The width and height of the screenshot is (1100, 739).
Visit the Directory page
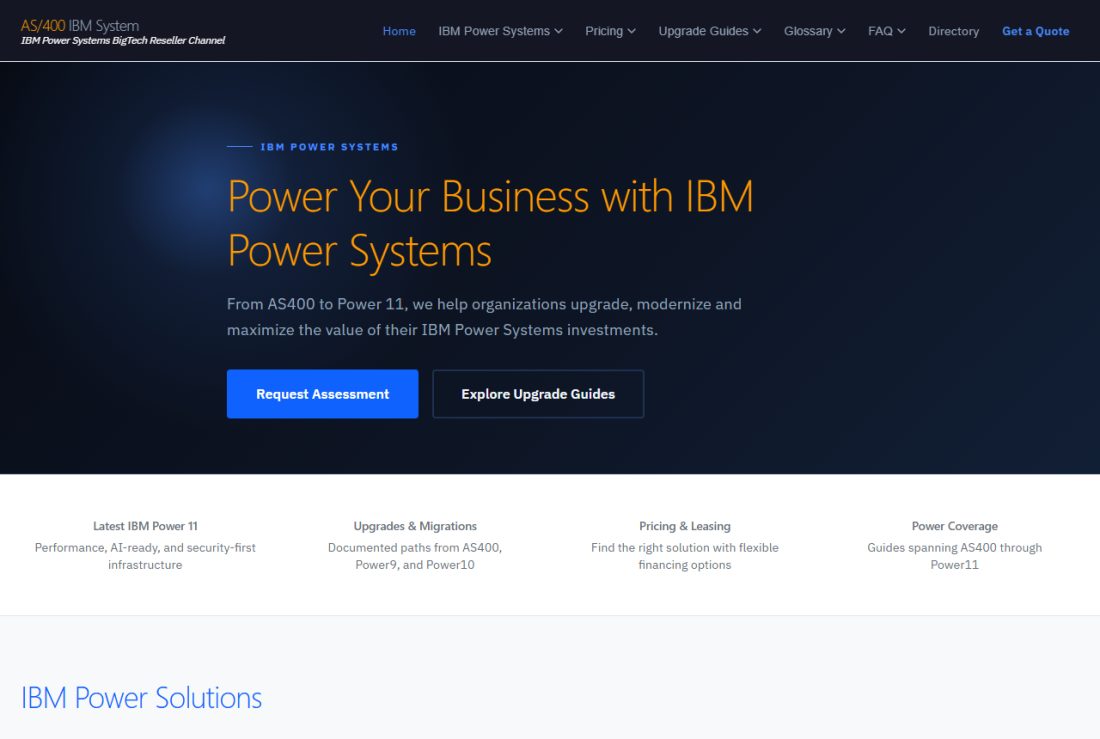(953, 31)
